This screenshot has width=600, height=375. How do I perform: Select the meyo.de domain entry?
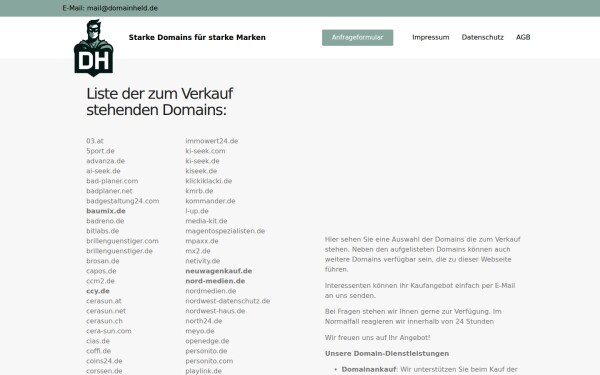200,331
